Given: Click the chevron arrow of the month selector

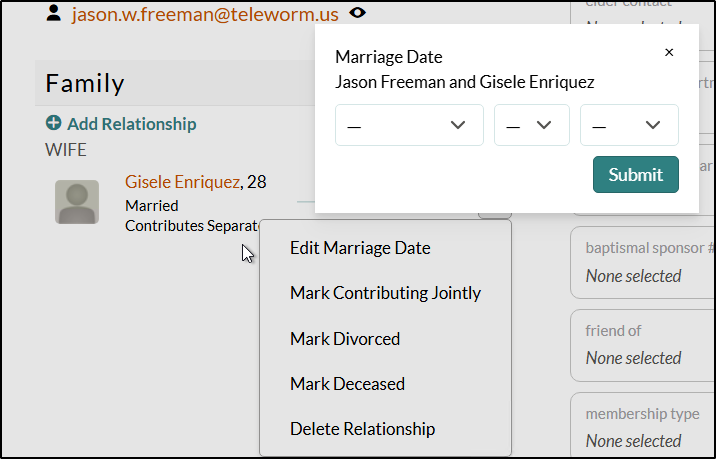Looking at the screenshot, I should 458,125.
